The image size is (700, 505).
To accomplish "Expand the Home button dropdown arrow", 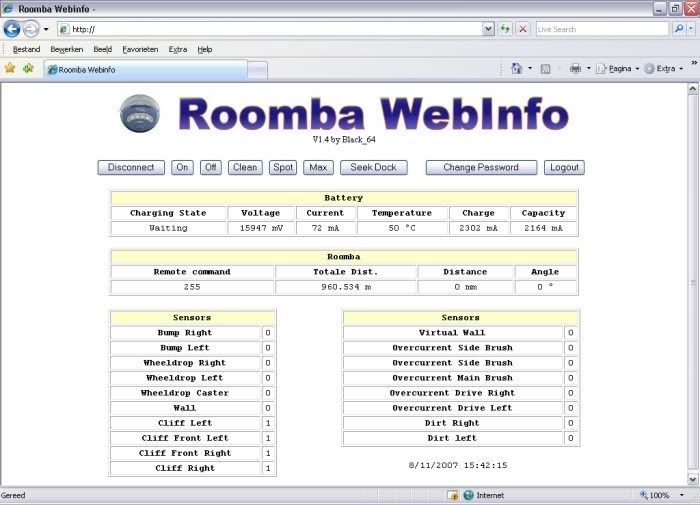I will (x=530, y=68).
